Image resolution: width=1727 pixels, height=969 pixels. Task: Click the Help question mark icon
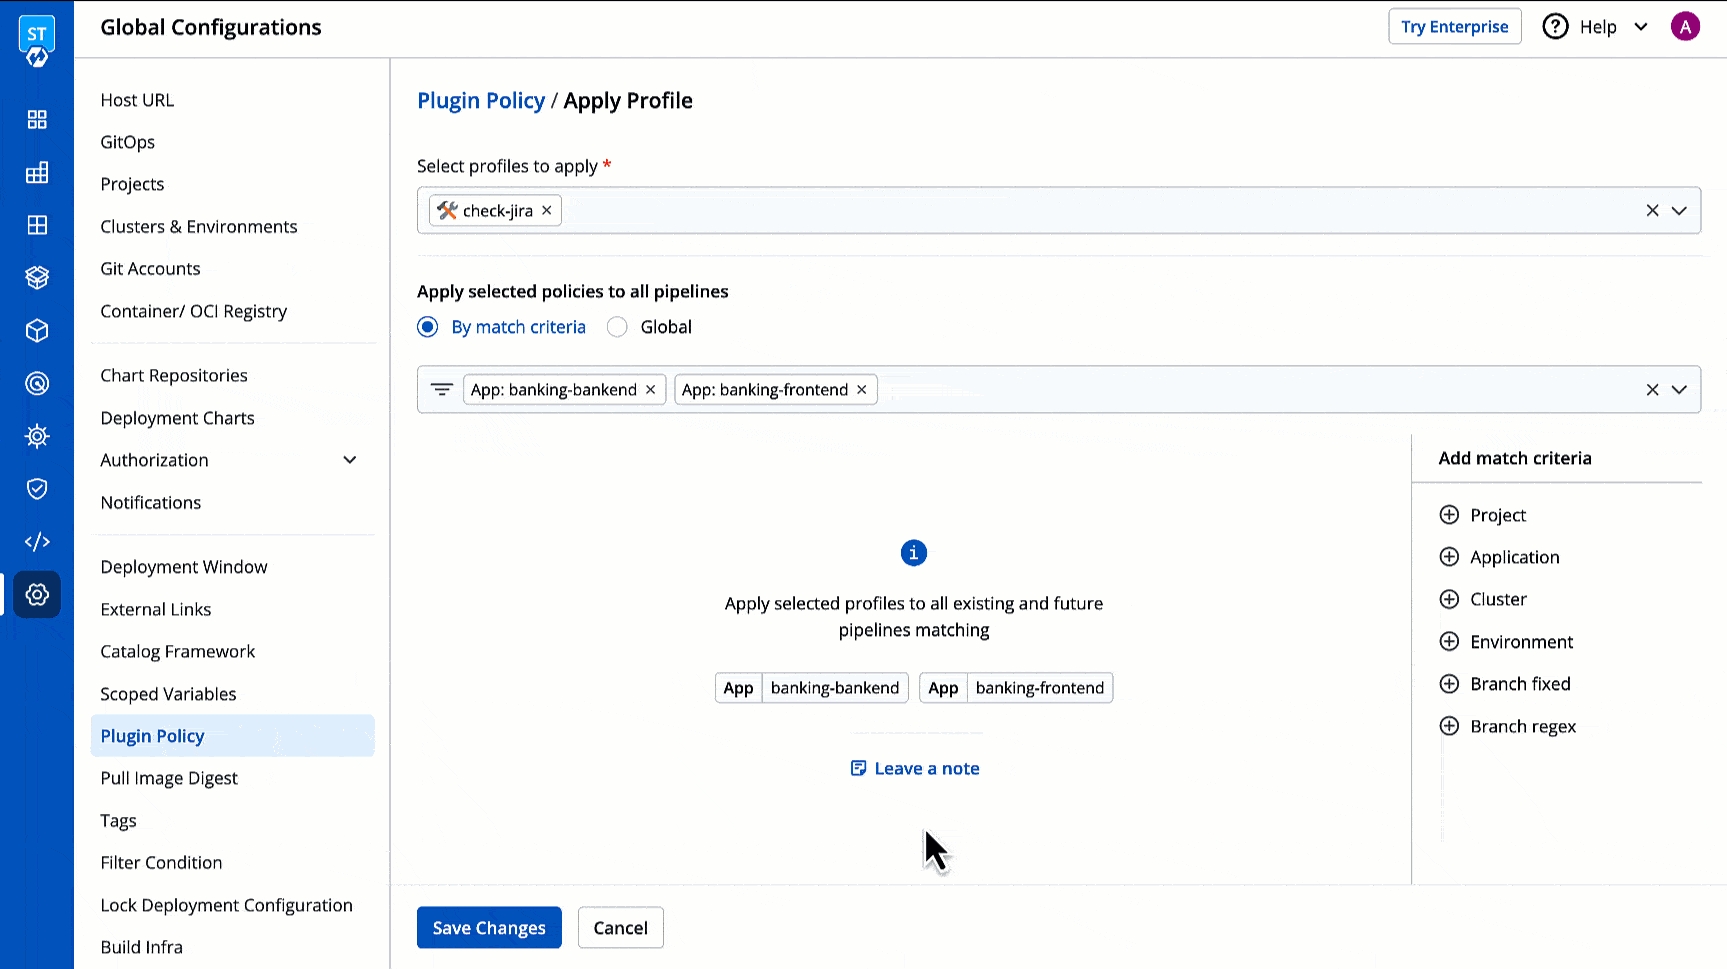(1555, 27)
